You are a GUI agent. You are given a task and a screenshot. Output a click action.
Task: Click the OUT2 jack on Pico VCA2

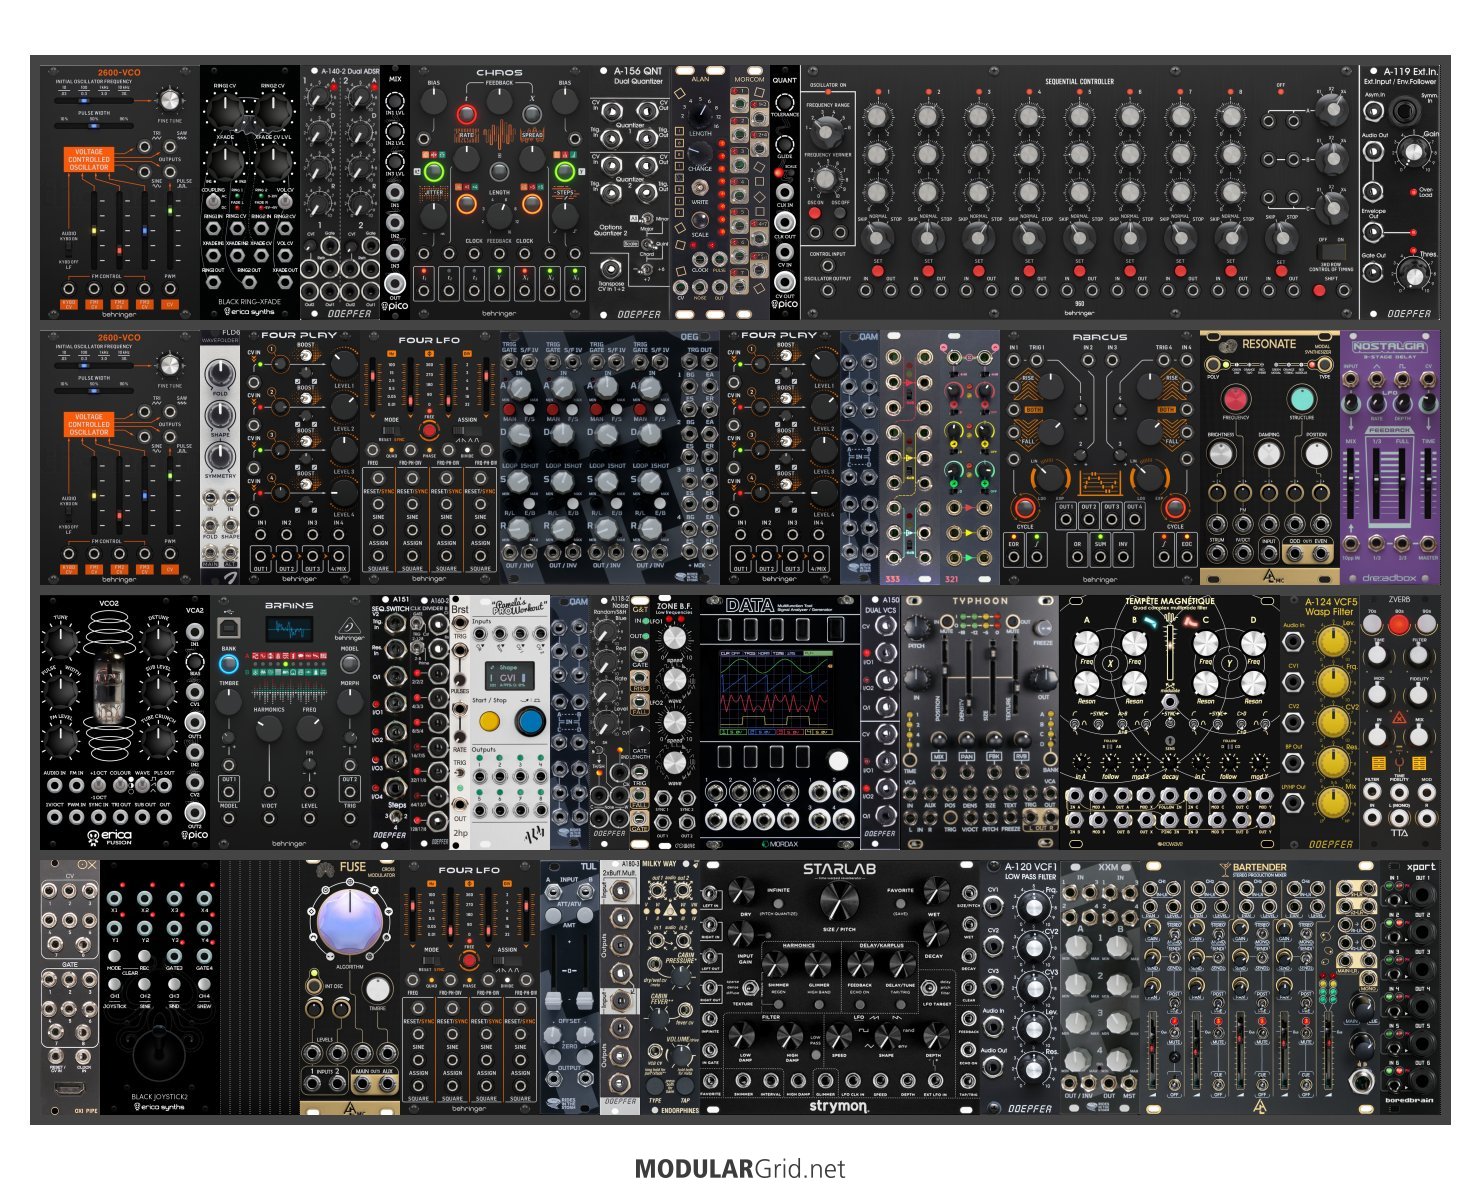click(x=195, y=813)
